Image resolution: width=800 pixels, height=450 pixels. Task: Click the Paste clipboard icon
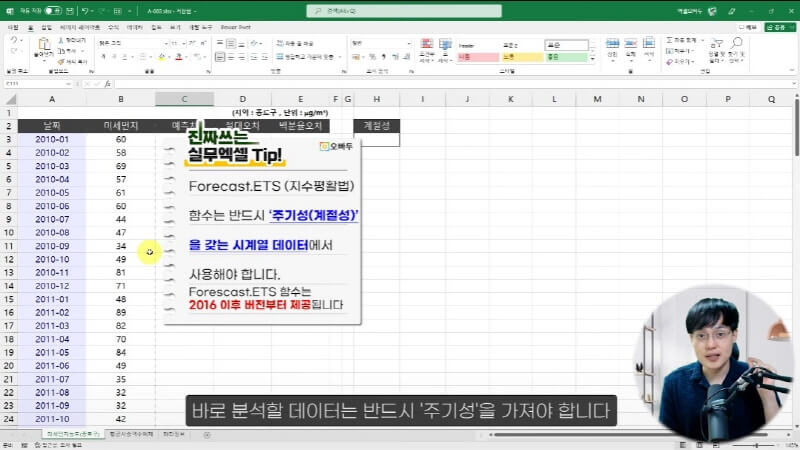[x=44, y=45]
